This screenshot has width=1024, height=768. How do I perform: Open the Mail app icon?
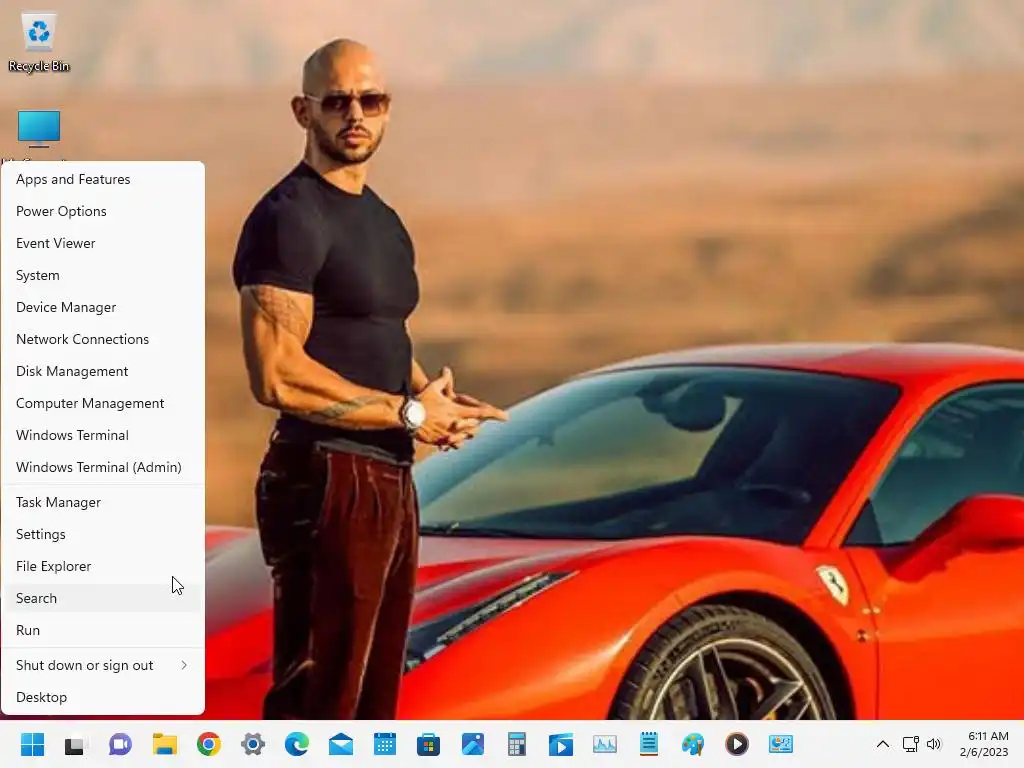tap(341, 744)
